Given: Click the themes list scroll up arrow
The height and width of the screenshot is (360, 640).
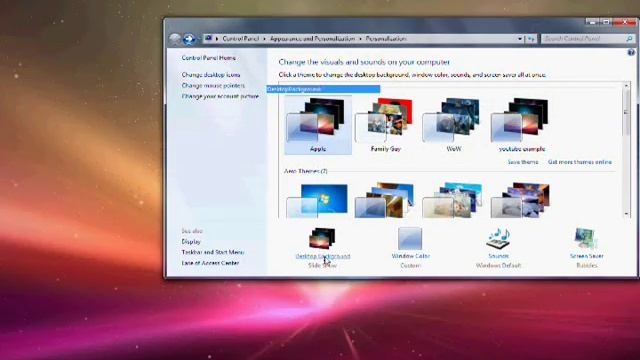Looking at the screenshot, I should click(x=627, y=86).
